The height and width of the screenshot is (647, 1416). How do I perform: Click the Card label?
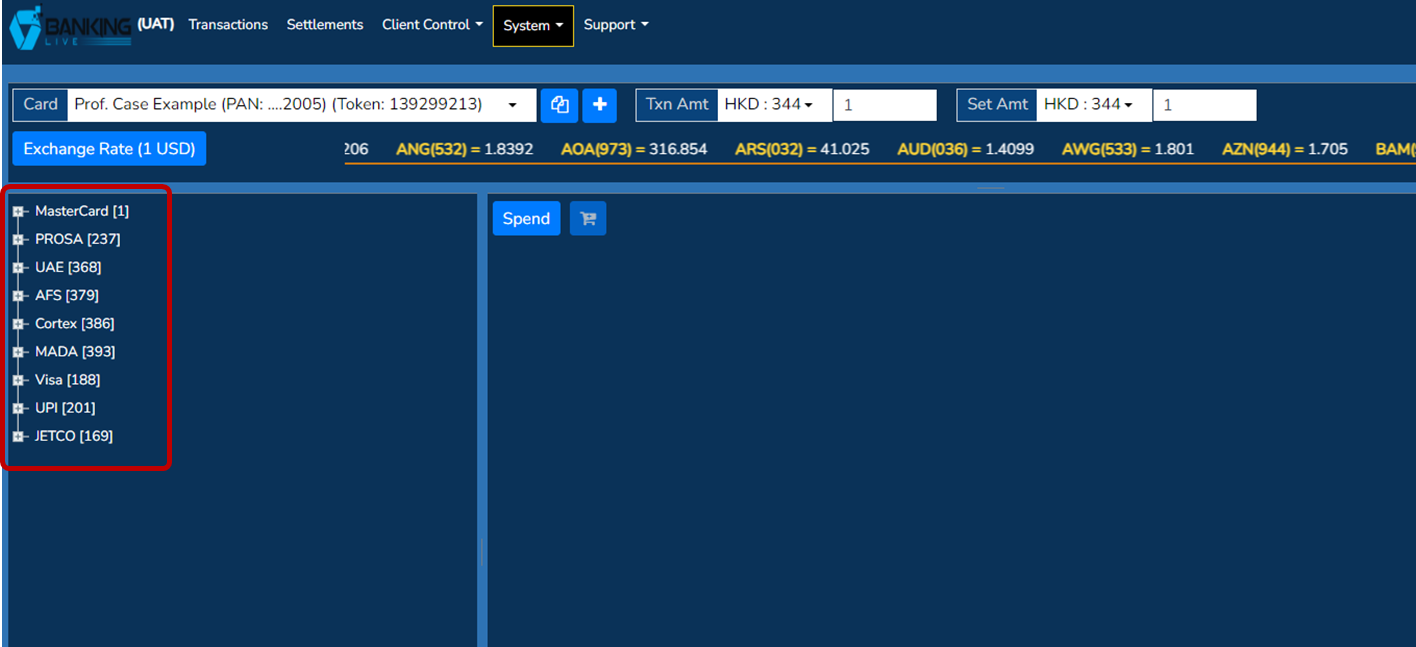click(40, 105)
